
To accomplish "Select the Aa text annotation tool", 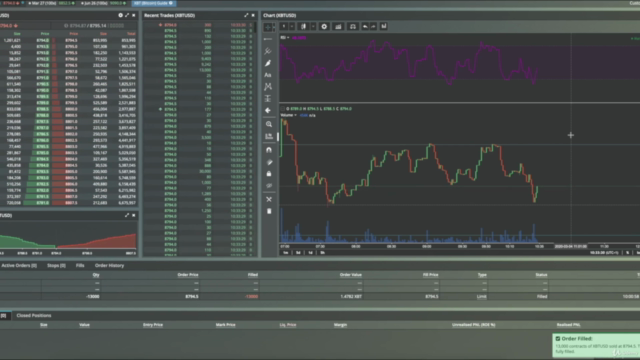I will (x=268, y=75).
